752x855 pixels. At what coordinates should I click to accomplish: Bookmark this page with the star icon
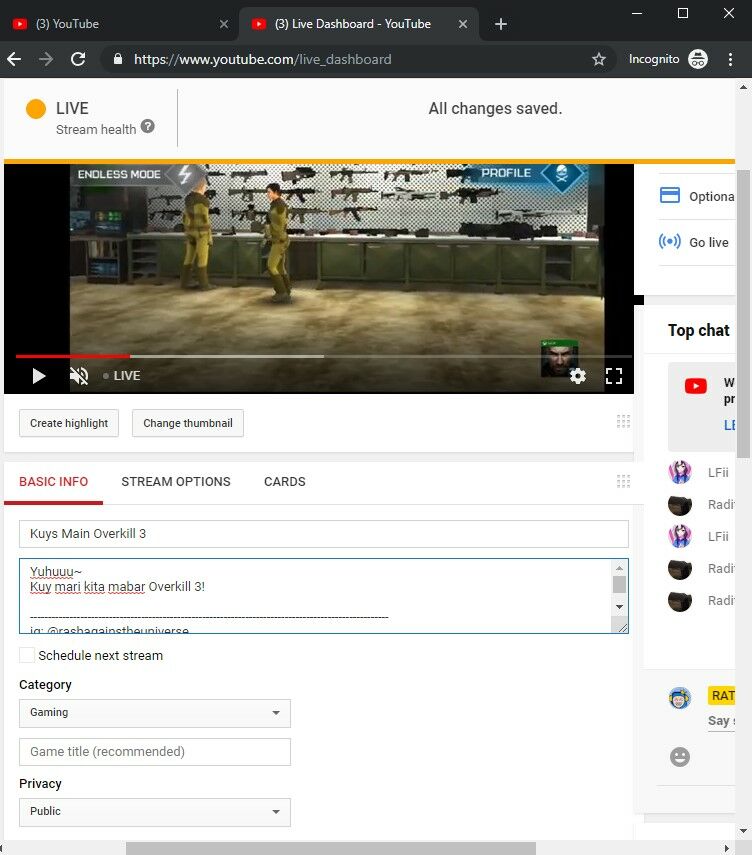599,59
